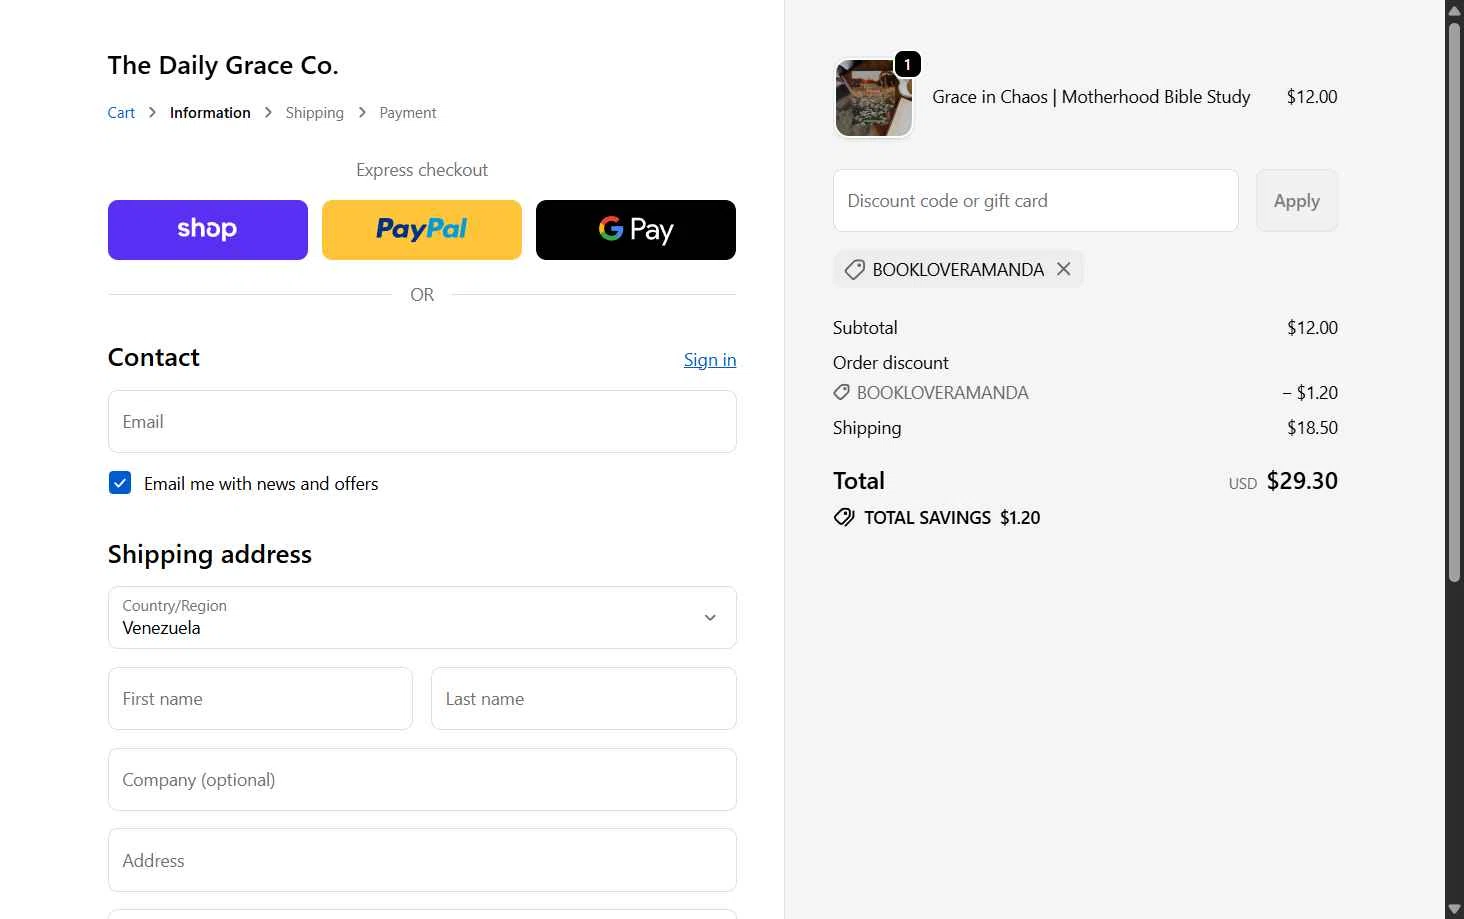1464x919 pixels.
Task: Select the Shipping breadcrumb step
Action: 314,113
